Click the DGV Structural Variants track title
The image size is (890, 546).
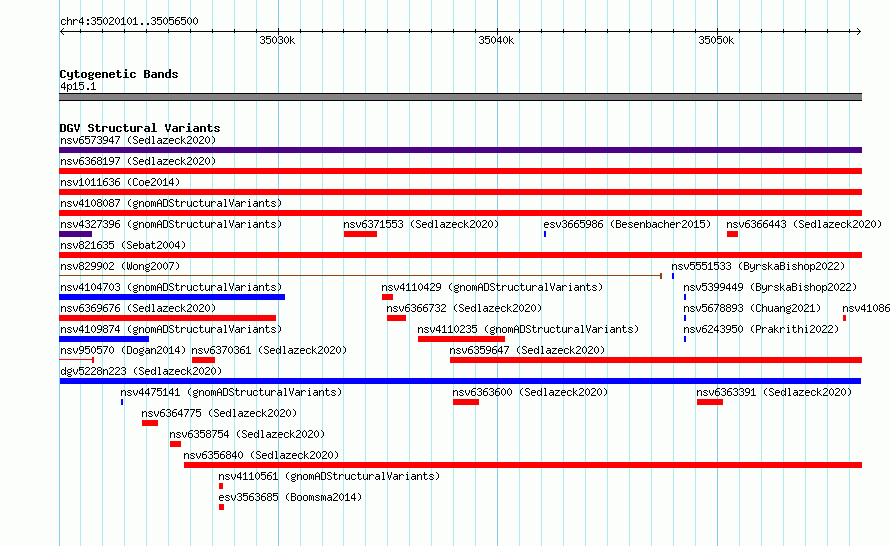point(140,128)
